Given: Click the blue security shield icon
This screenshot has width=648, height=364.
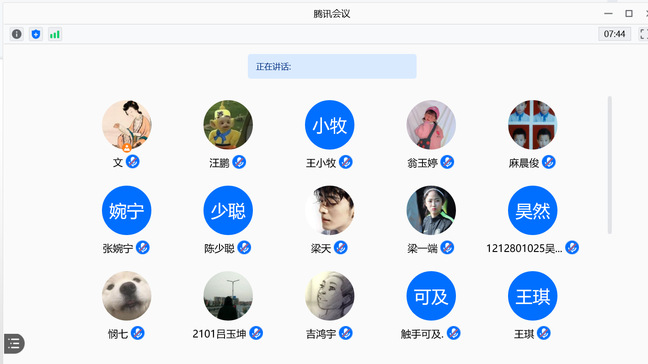Looking at the screenshot, I should 36,34.
